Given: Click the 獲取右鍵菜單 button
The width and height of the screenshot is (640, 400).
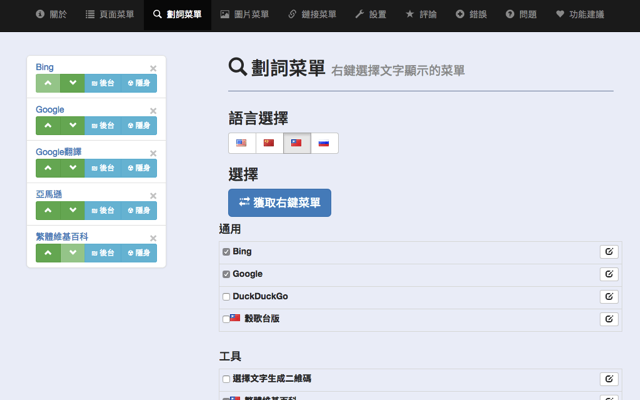Looking at the screenshot, I should pos(280,202).
